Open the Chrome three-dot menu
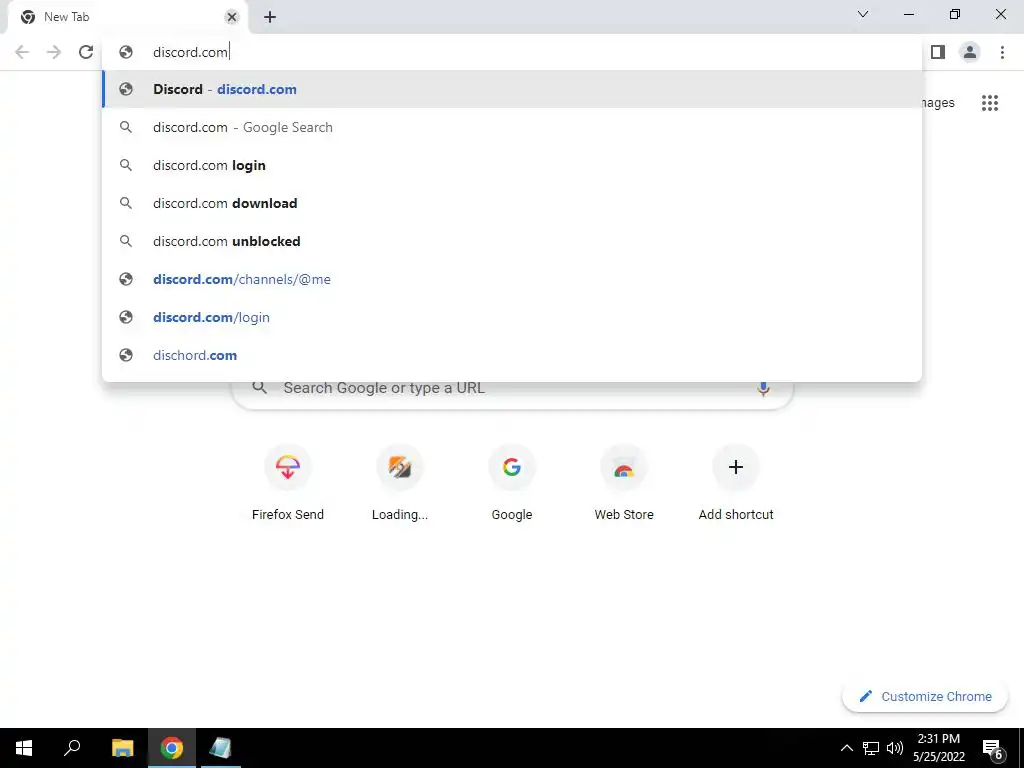The image size is (1024, 768). pyautogui.click(x=1002, y=52)
